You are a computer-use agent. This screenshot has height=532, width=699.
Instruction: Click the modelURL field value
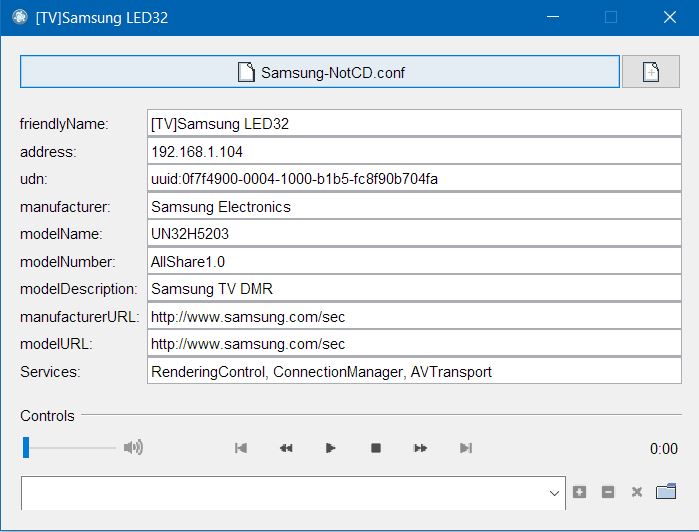pos(414,343)
